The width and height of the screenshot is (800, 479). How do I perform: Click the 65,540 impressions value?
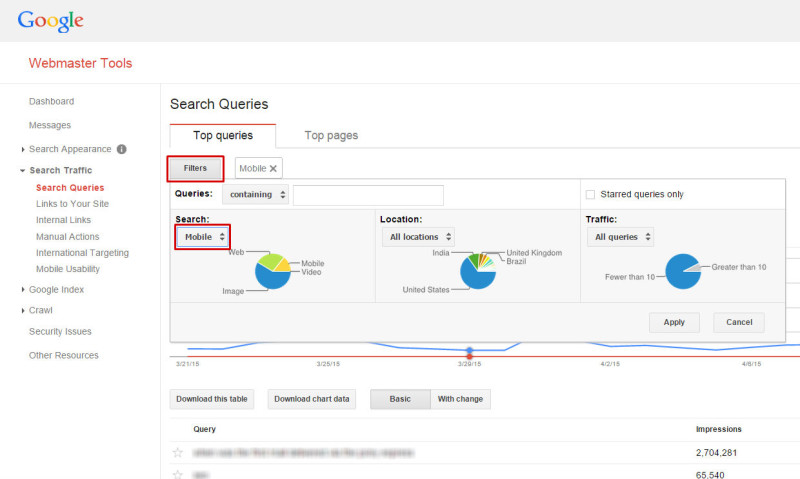(710, 475)
